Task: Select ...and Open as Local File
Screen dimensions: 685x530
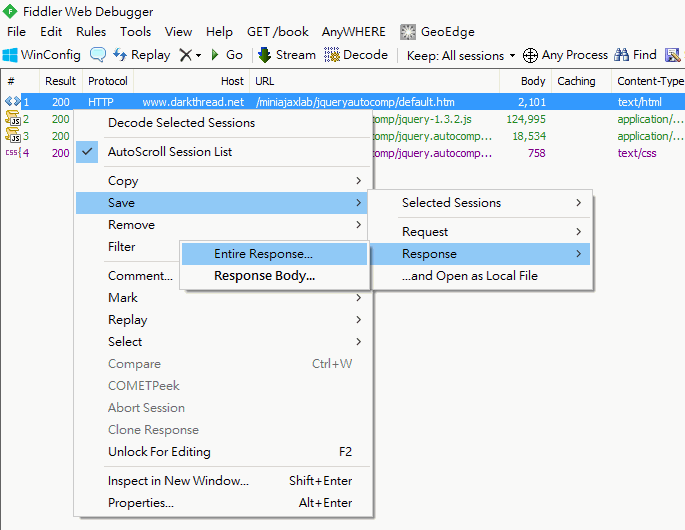Action: pos(481,276)
